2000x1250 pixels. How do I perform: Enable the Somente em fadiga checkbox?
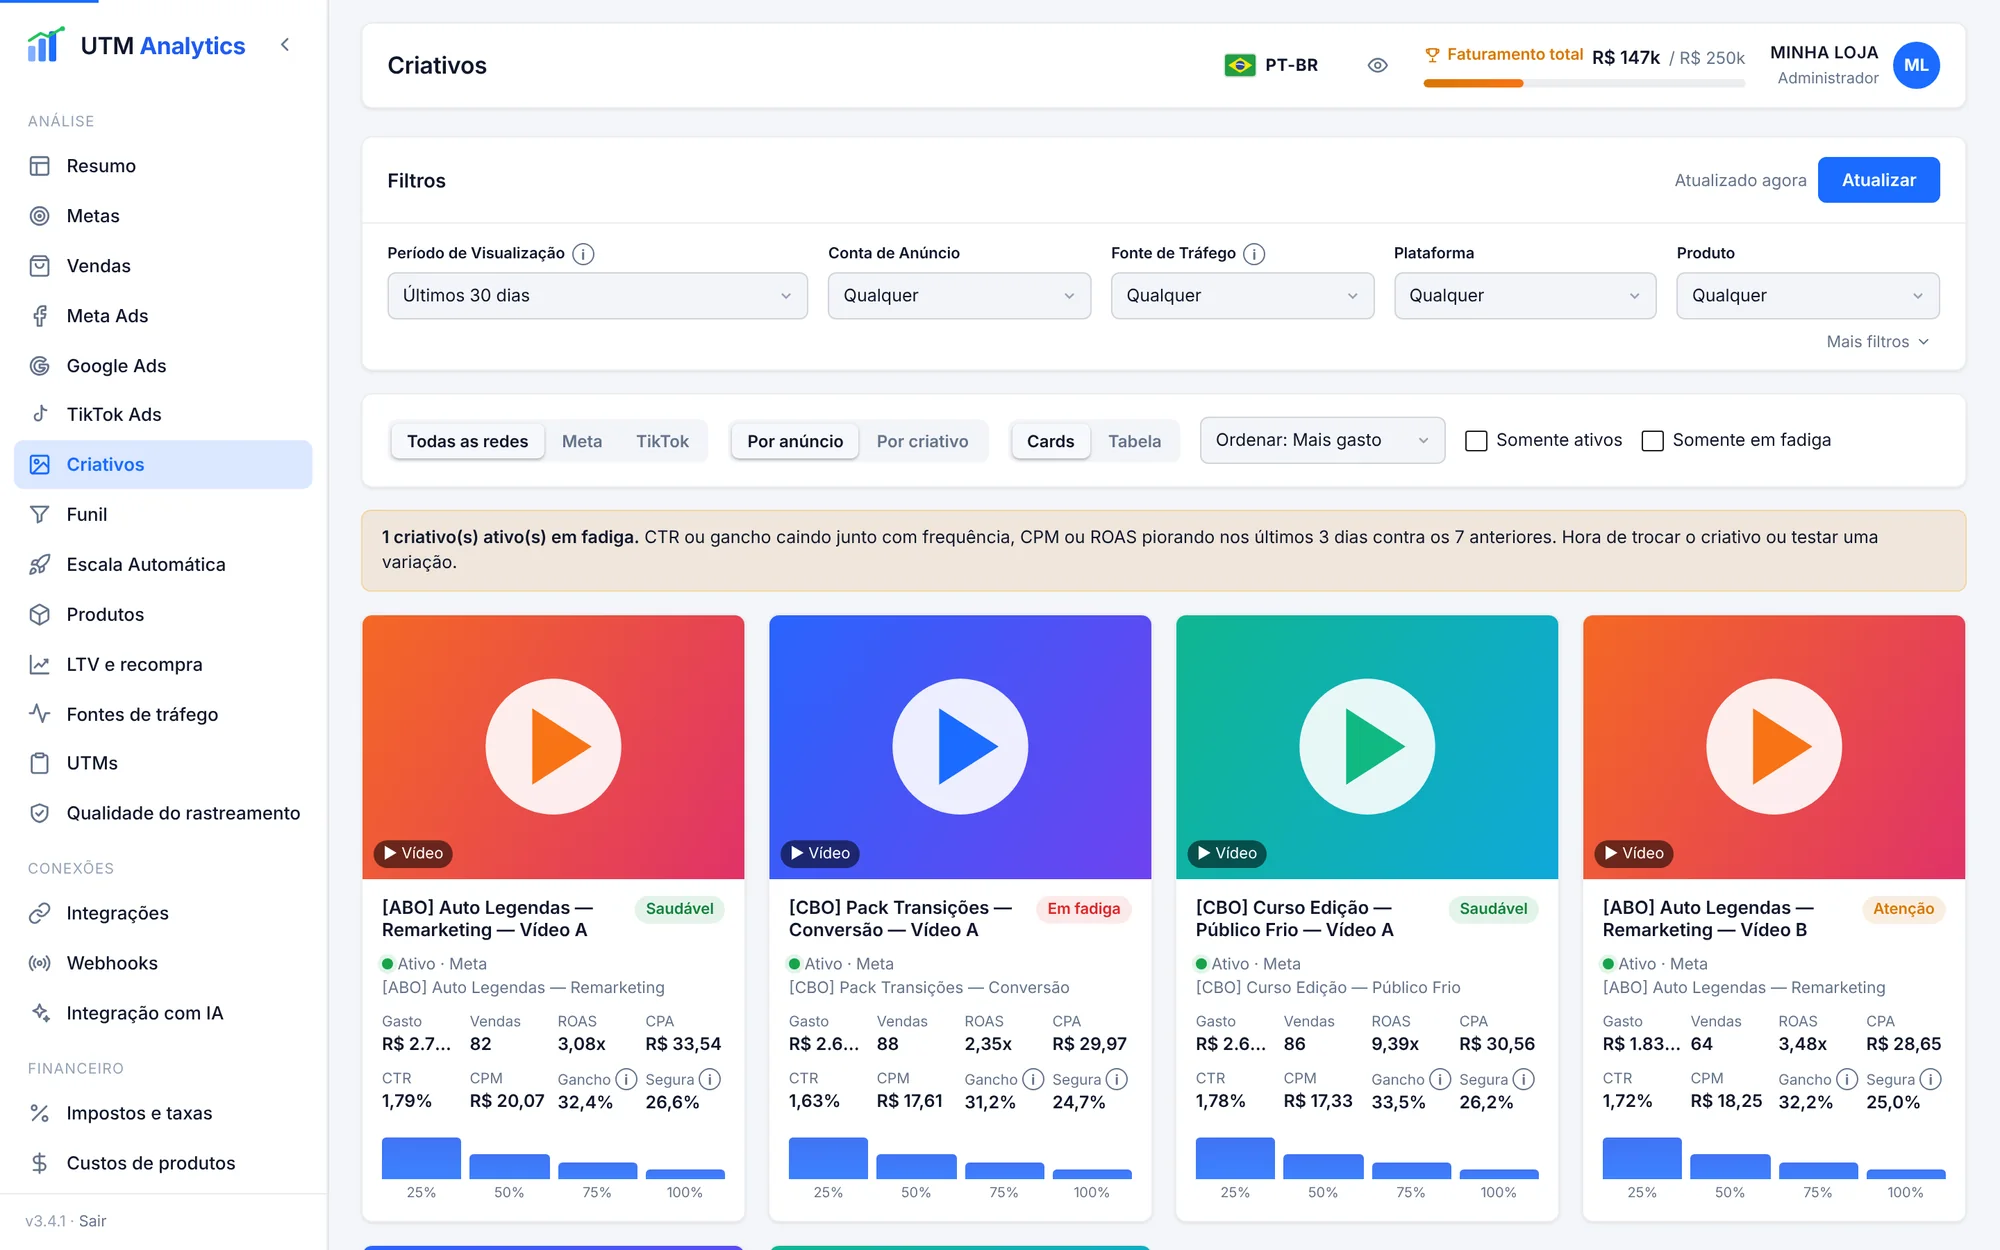point(1653,441)
